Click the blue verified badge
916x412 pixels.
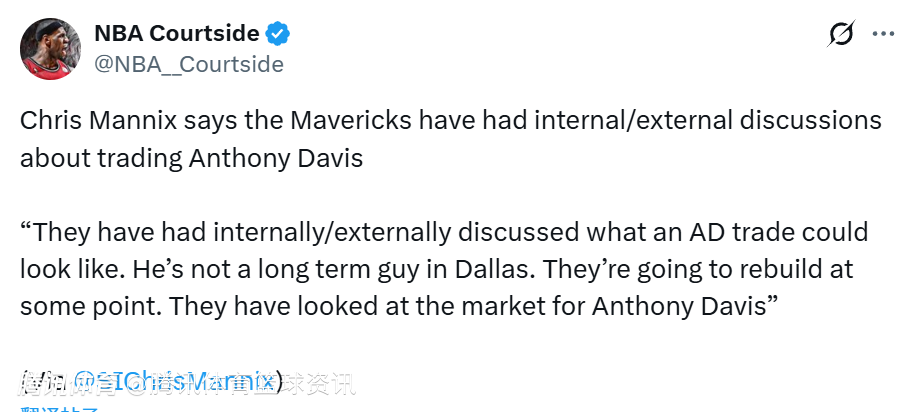[x=278, y=34]
